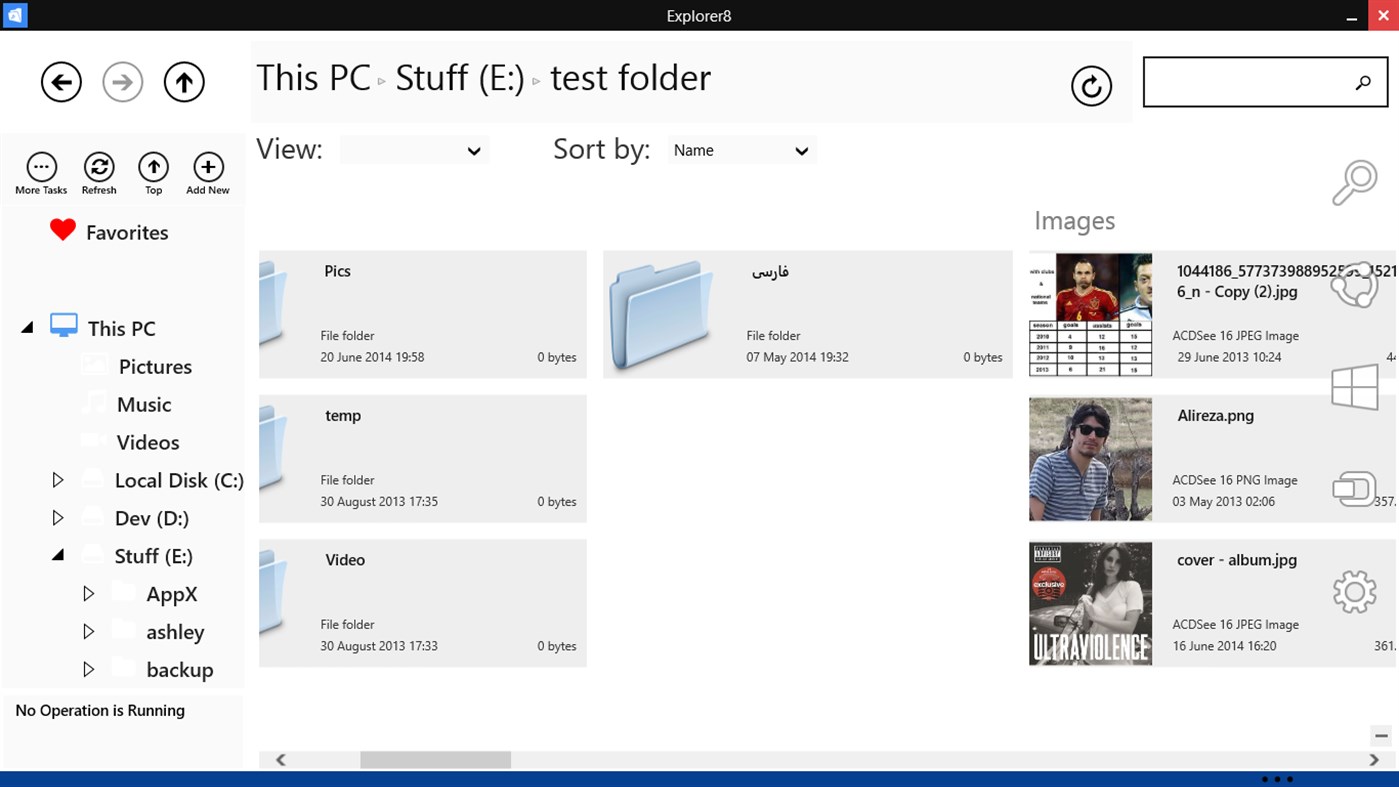Viewport: 1399px width, 787px height.
Task: Click Favorites in the sidebar
Action: click(126, 233)
